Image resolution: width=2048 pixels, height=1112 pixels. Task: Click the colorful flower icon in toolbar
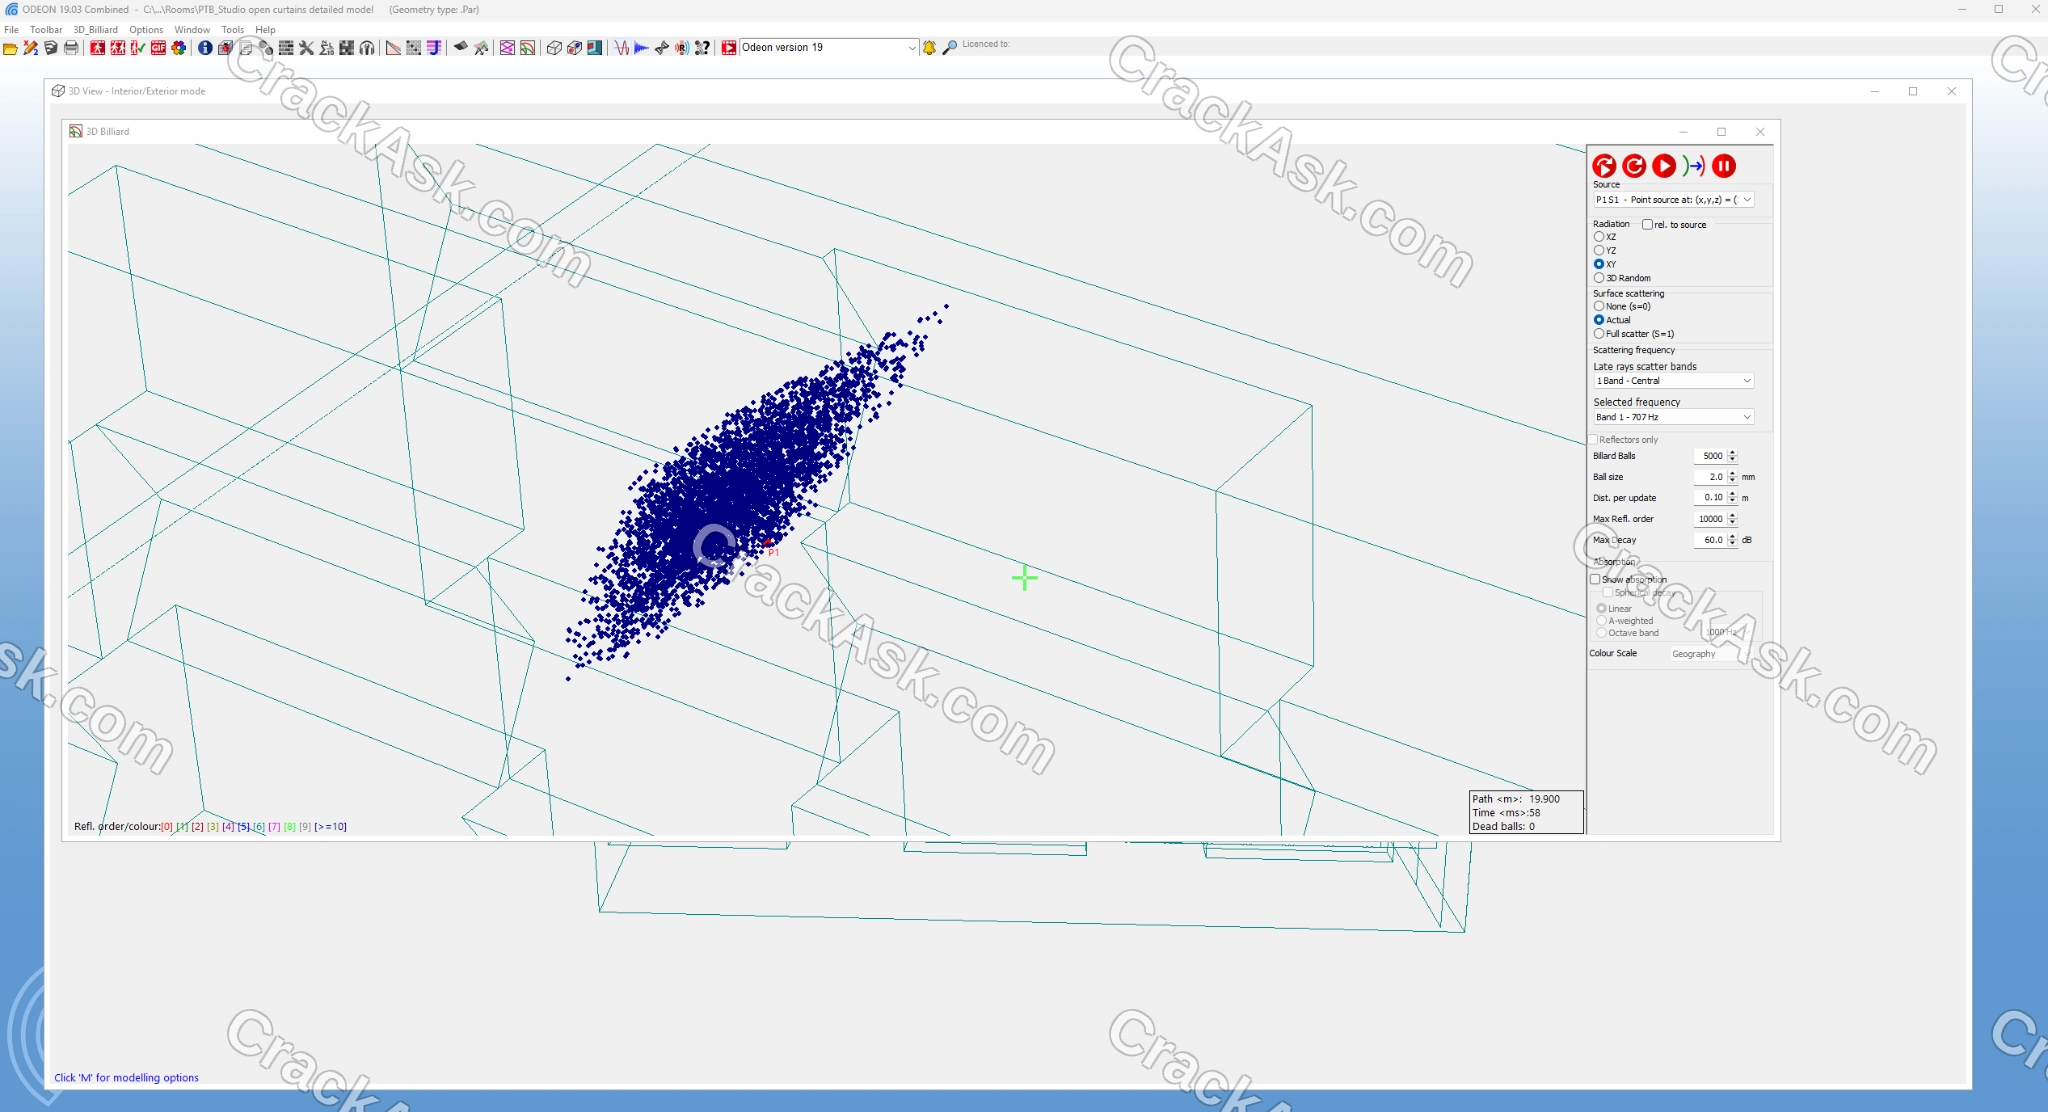pos(179,48)
